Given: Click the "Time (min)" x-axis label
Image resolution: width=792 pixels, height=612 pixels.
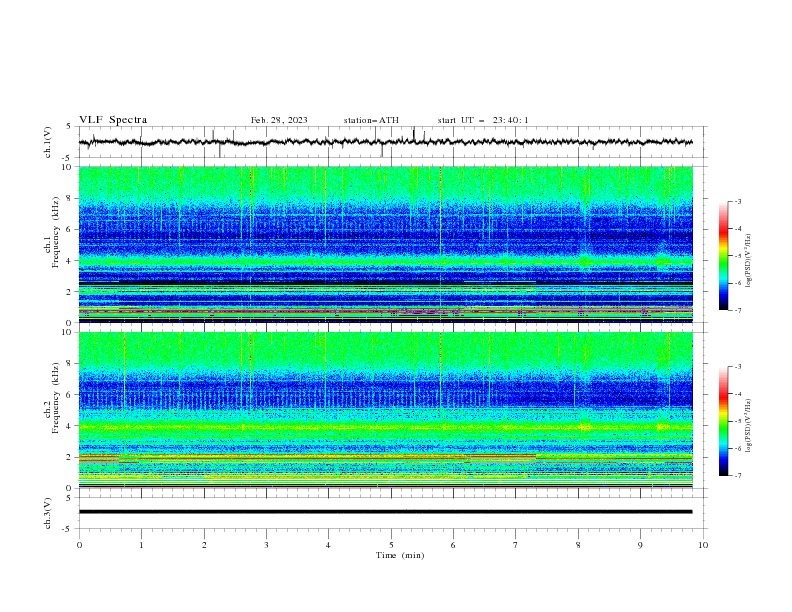Looking at the screenshot, I should [400, 555].
